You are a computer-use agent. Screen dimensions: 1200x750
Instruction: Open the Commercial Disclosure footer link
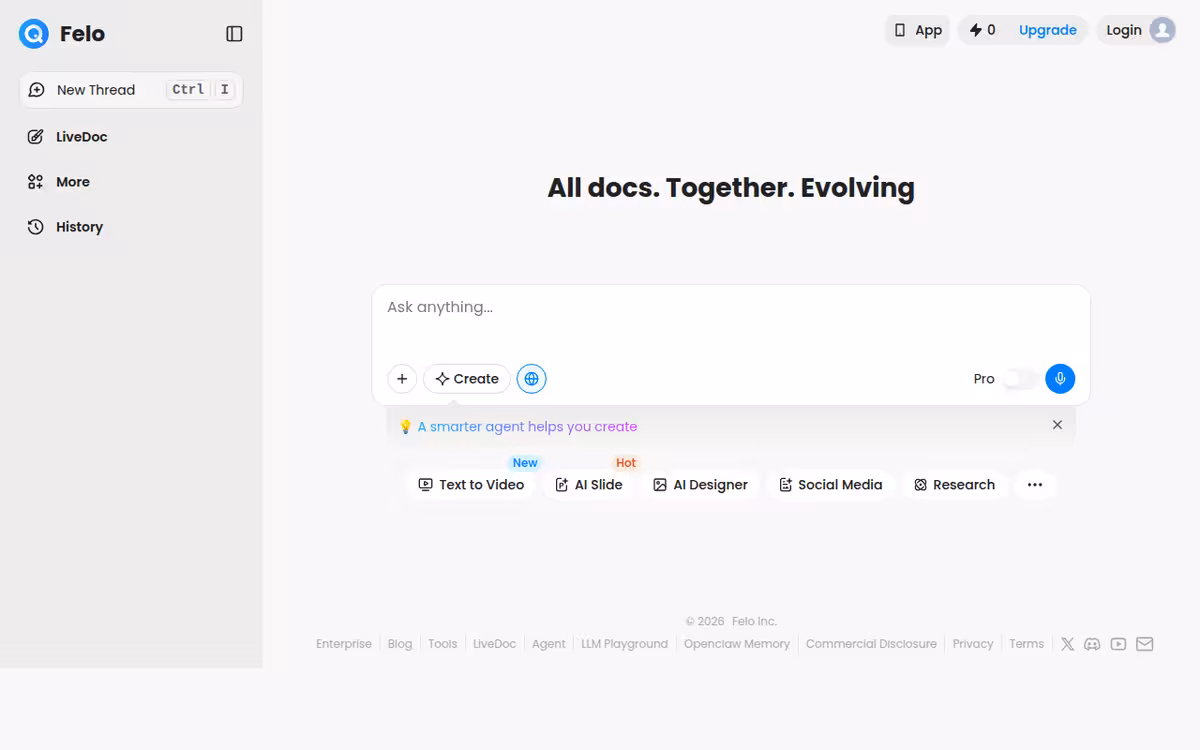[x=871, y=644]
